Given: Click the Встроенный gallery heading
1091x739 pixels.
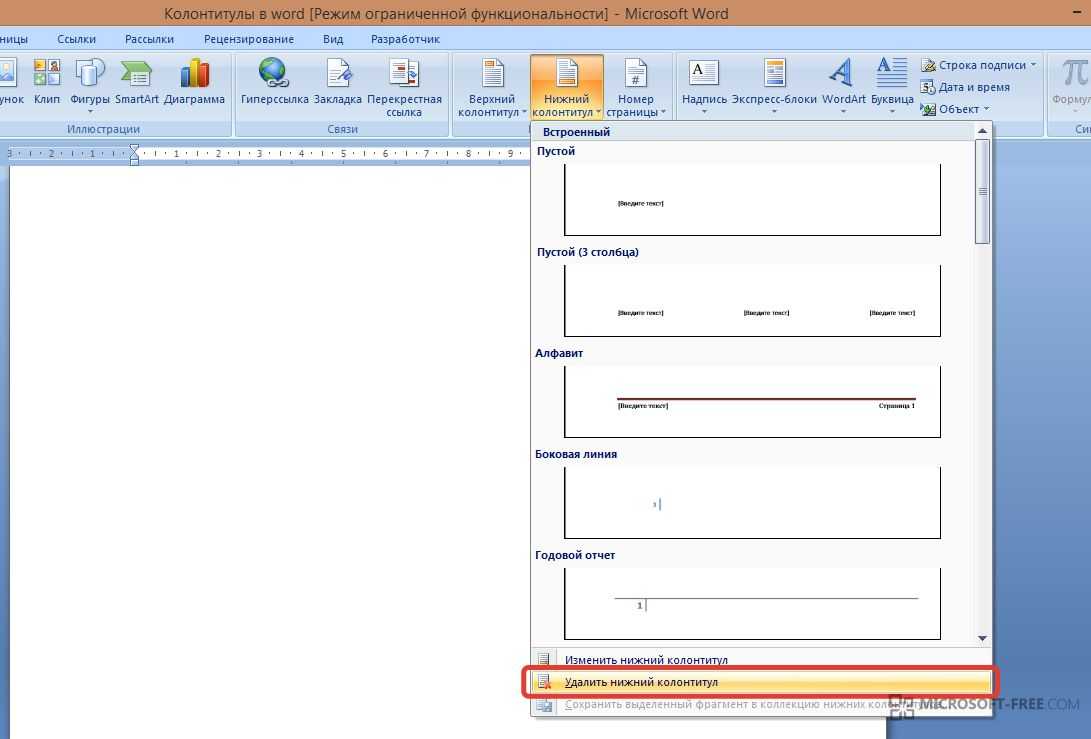Looking at the screenshot, I should 576,132.
